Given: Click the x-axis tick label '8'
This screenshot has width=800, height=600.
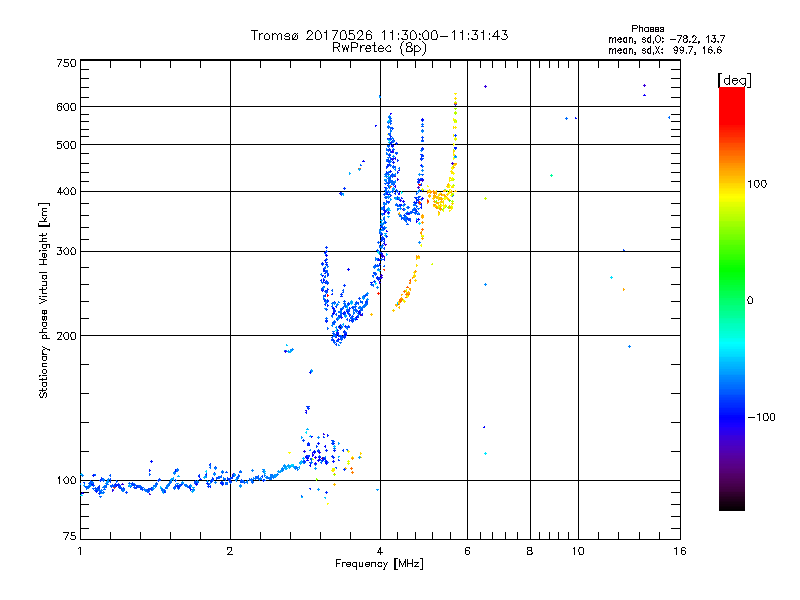Looking at the screenshot, I should click(x=530, y=551).
